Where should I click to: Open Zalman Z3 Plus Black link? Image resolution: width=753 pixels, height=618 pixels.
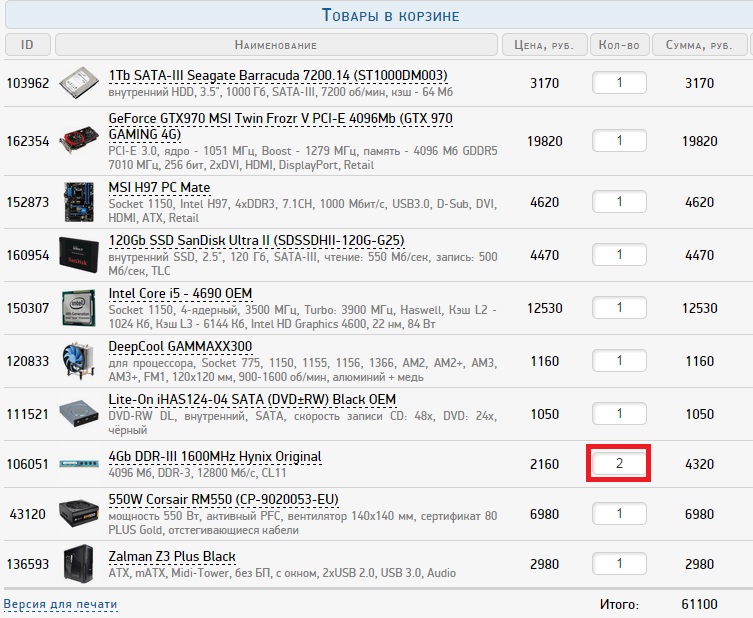pyautogui.click(x=172, y=557)
